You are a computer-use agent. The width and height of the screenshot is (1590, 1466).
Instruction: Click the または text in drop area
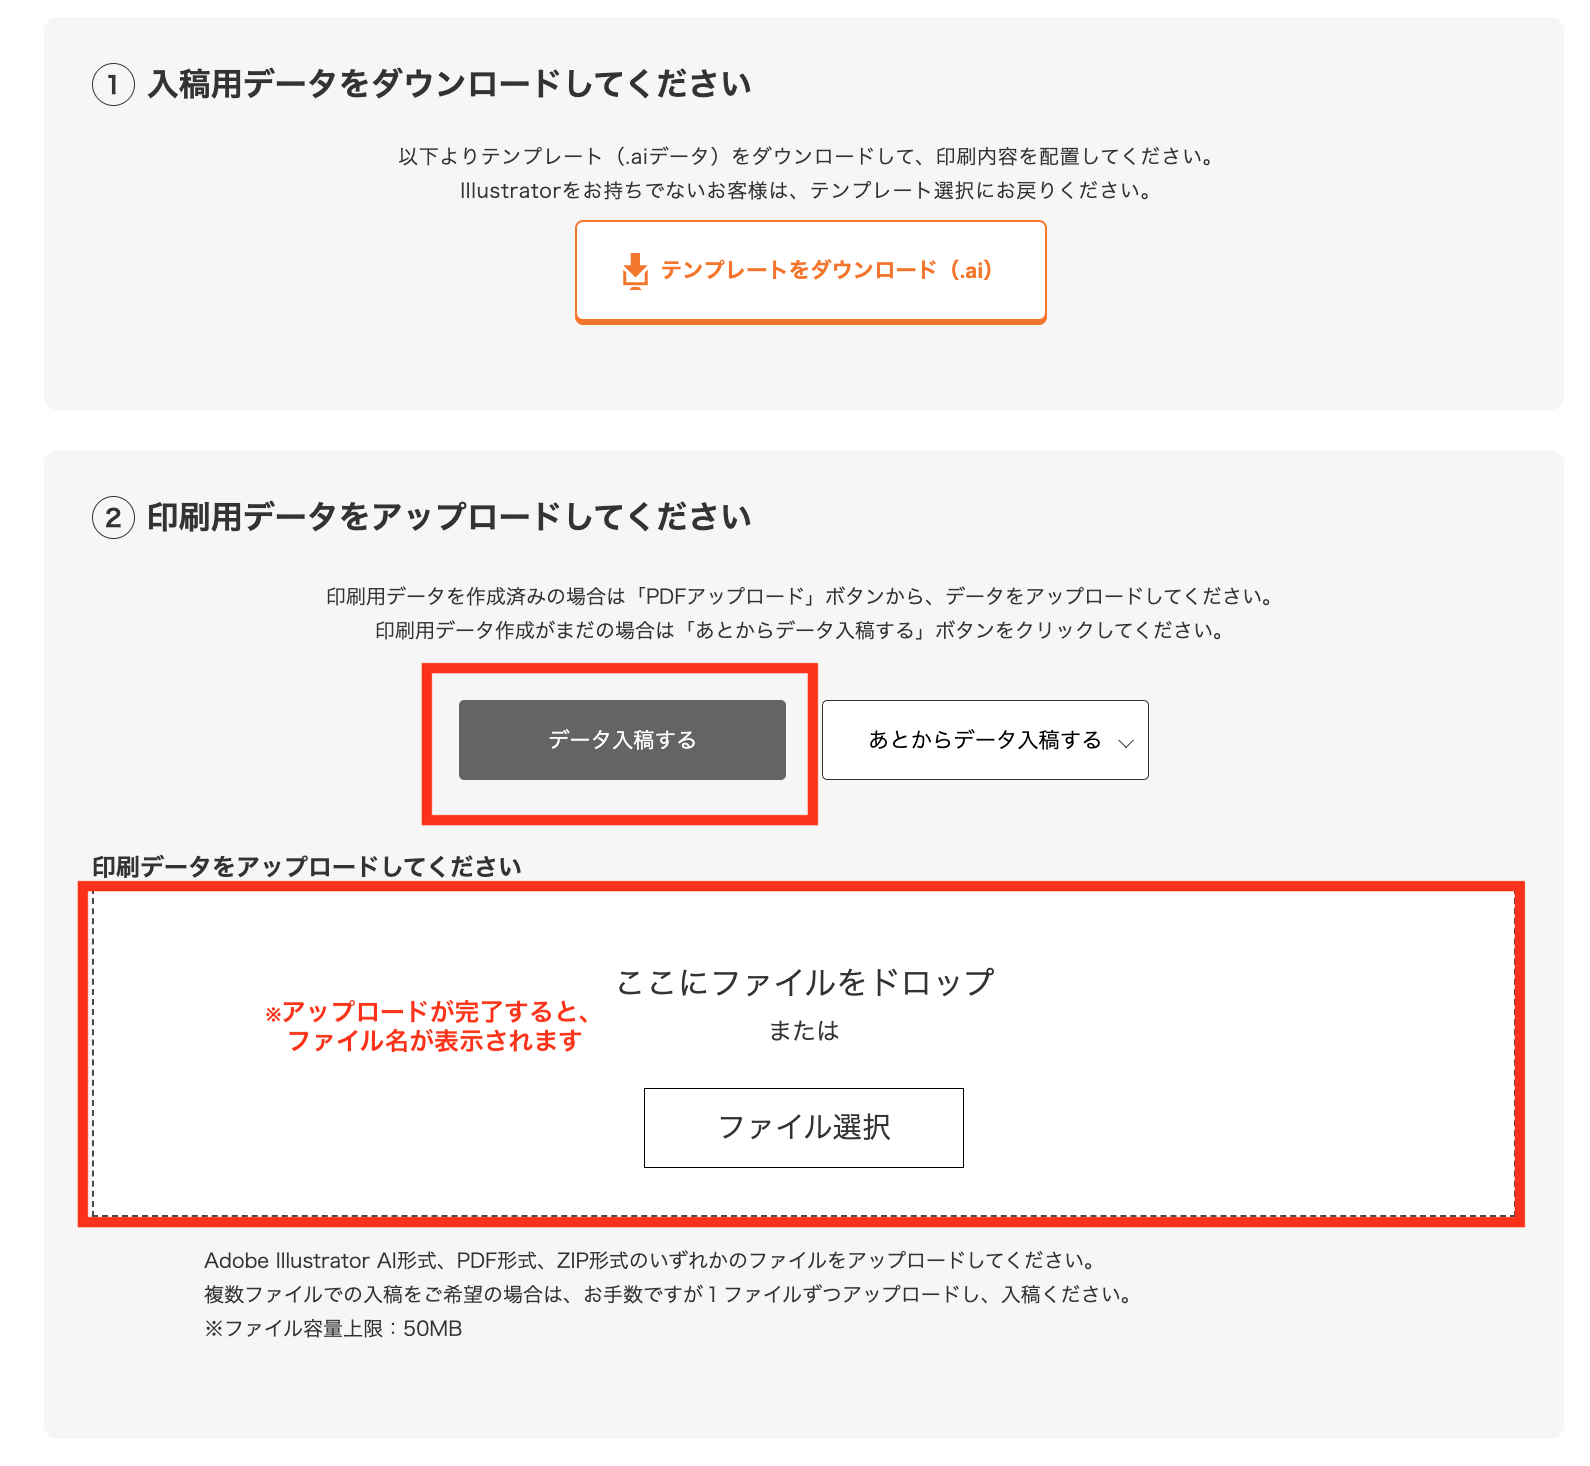(x=804, y=1031)
